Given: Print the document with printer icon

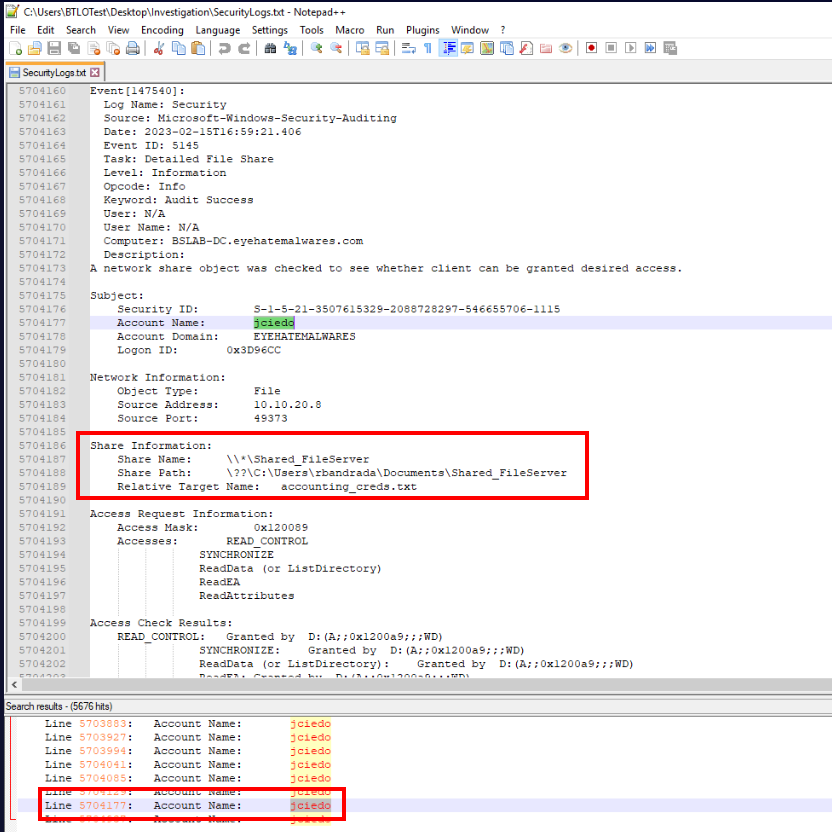Looking at the screenshot, I should (133, 48).
